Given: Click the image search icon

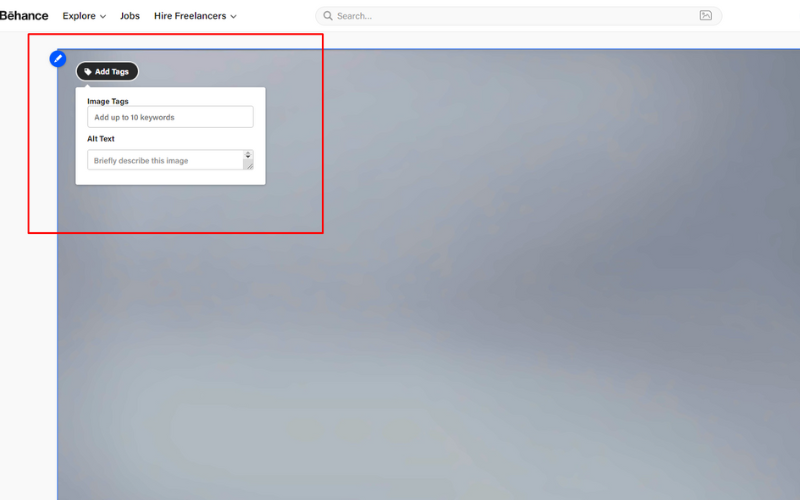Looking at the screenshot, I should point(706,15).
